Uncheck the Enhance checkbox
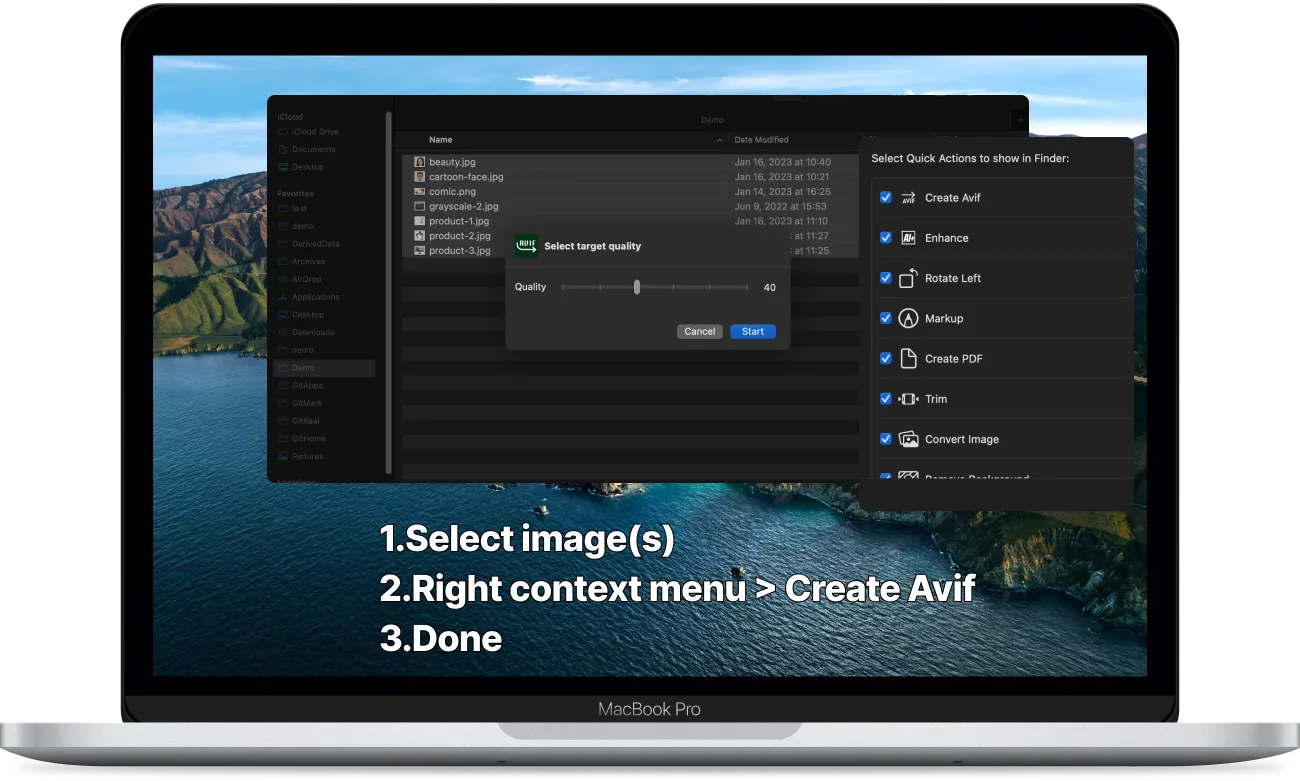 coord(885,238)
